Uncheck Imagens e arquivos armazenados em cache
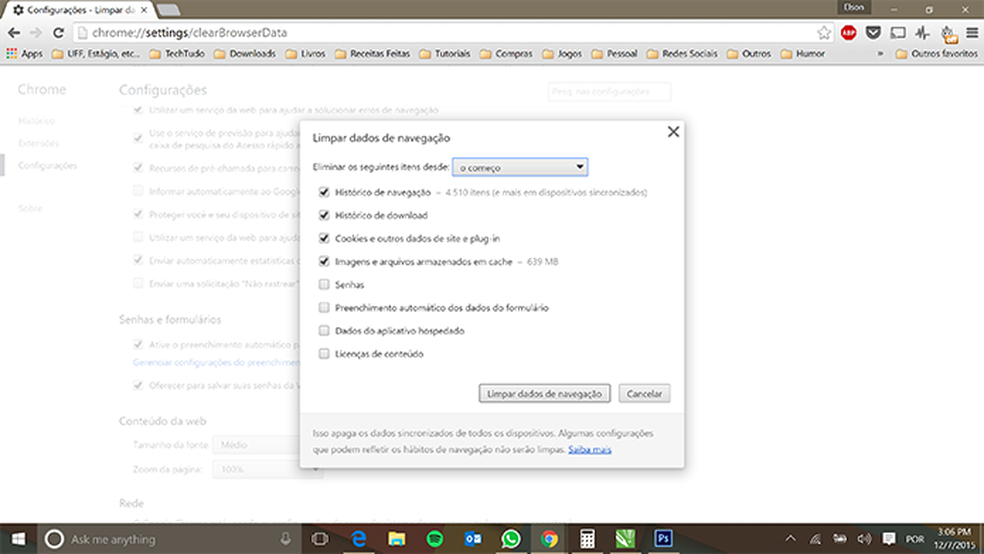 click(324, 262)
